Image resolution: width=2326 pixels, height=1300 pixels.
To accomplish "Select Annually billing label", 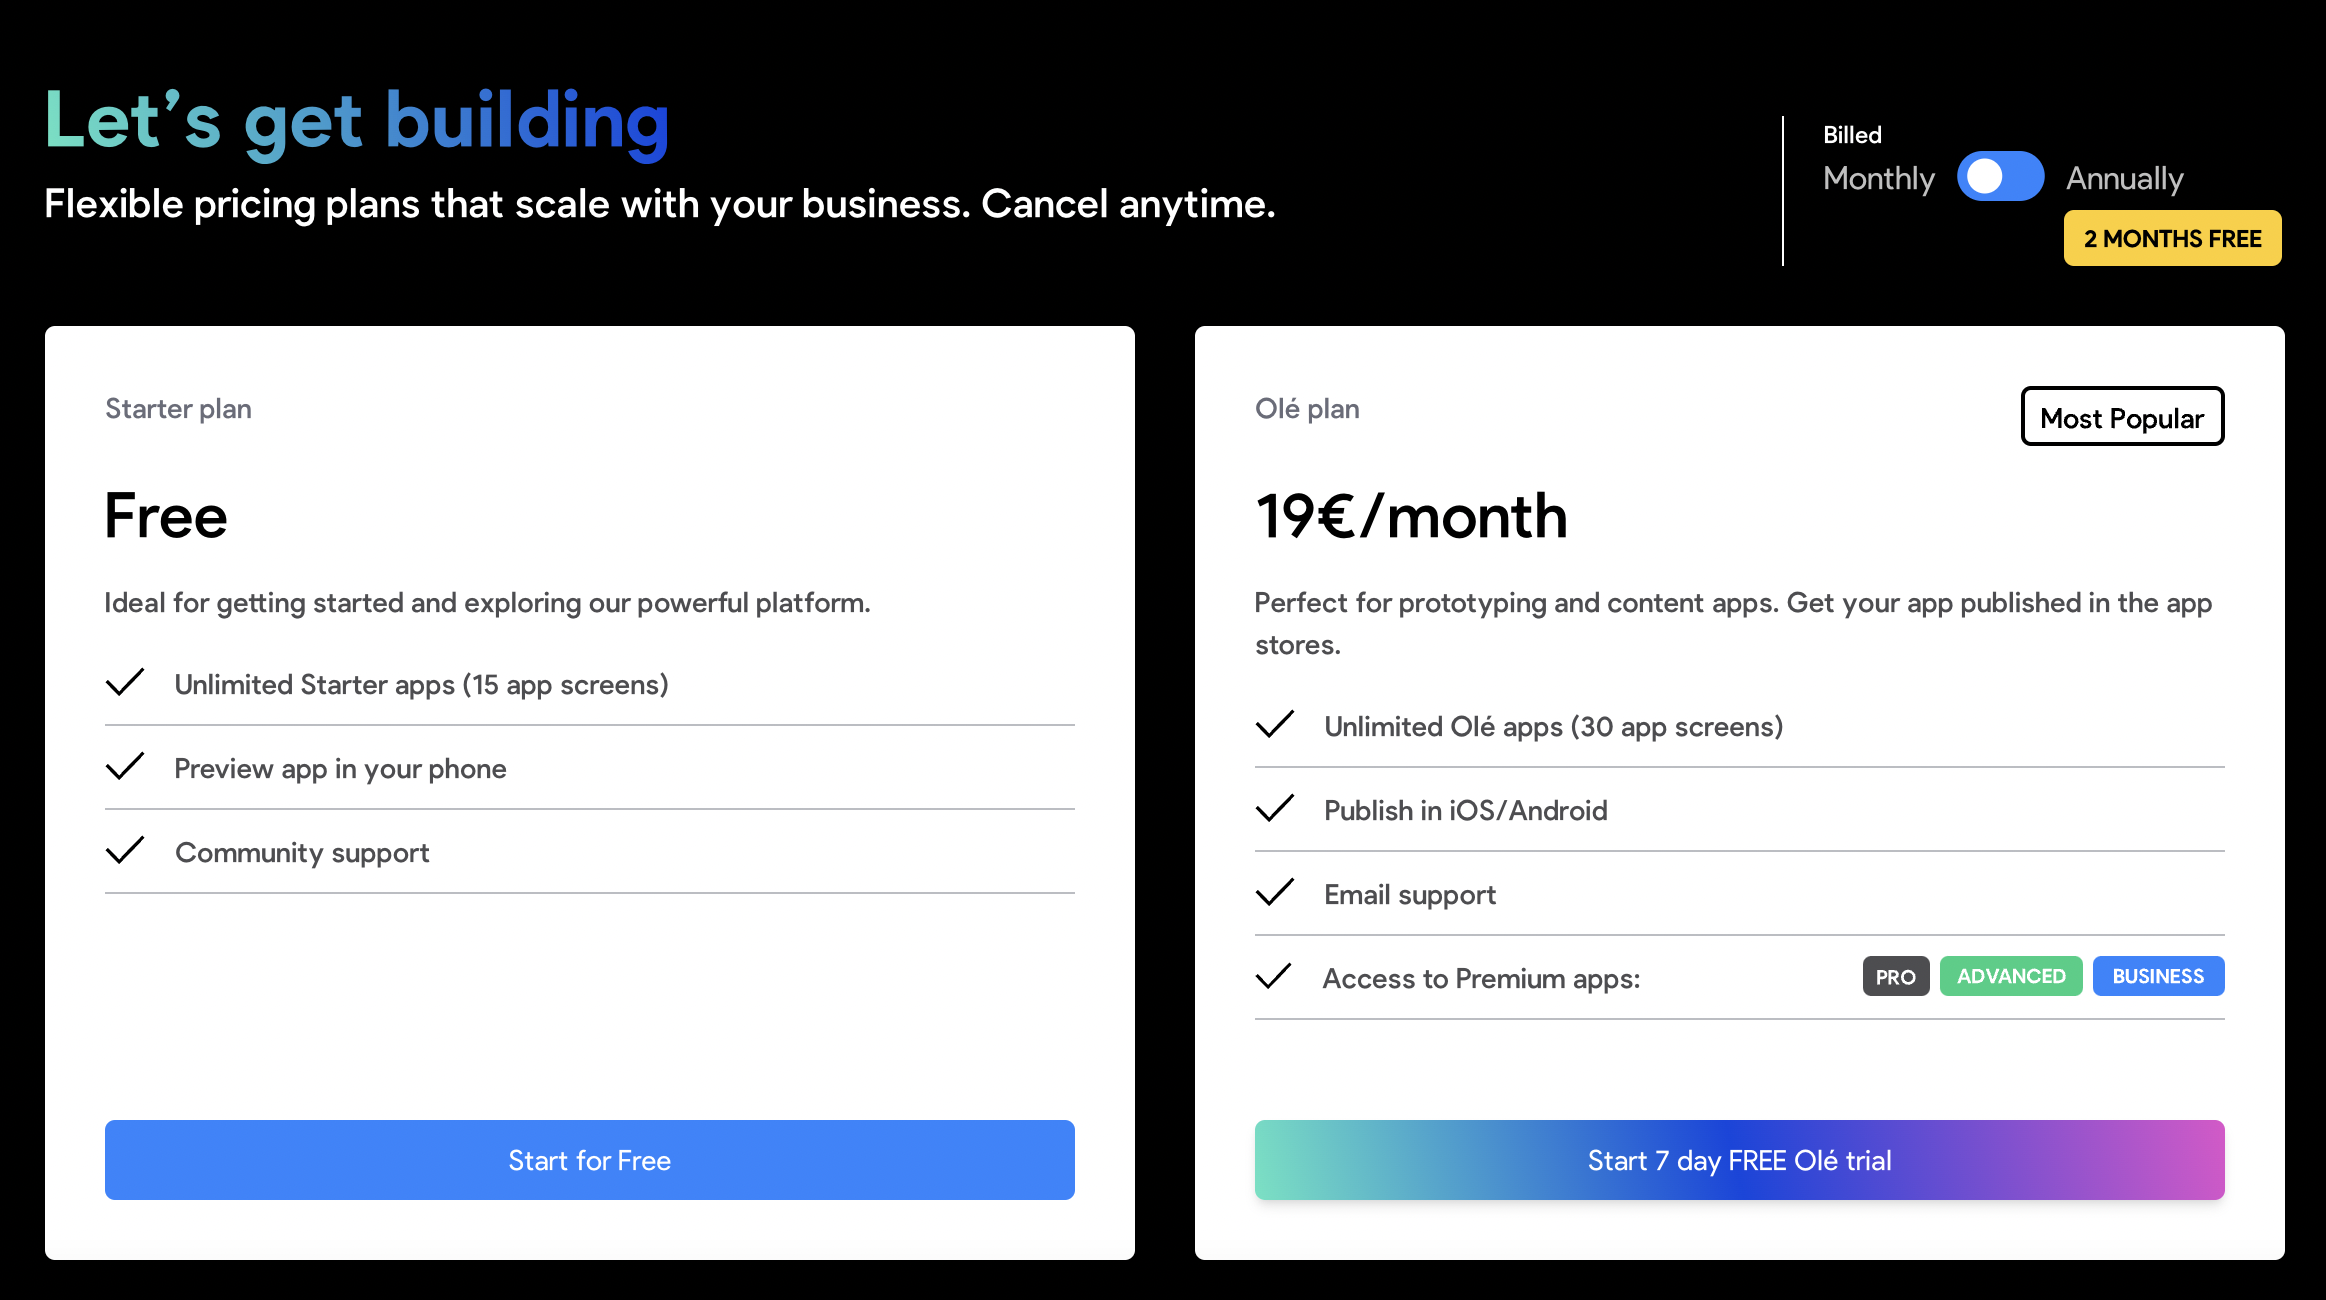I will pyautogui.click(x=2124, y=178).
